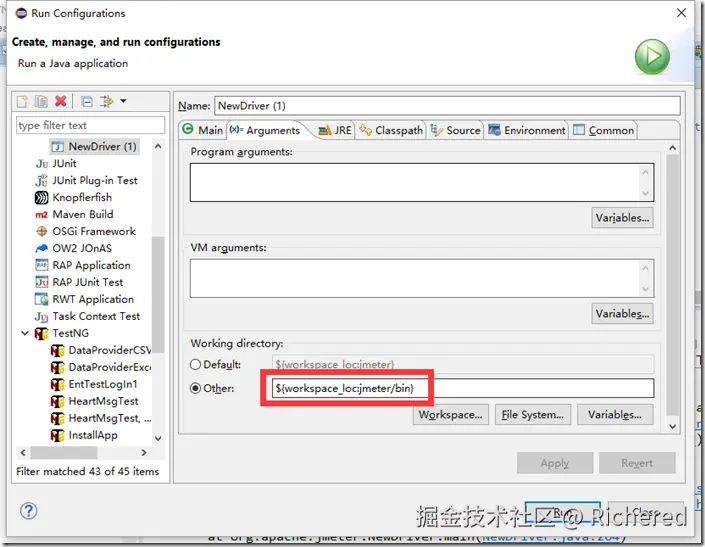Click the Name field
705x547 pixels.
447,106
